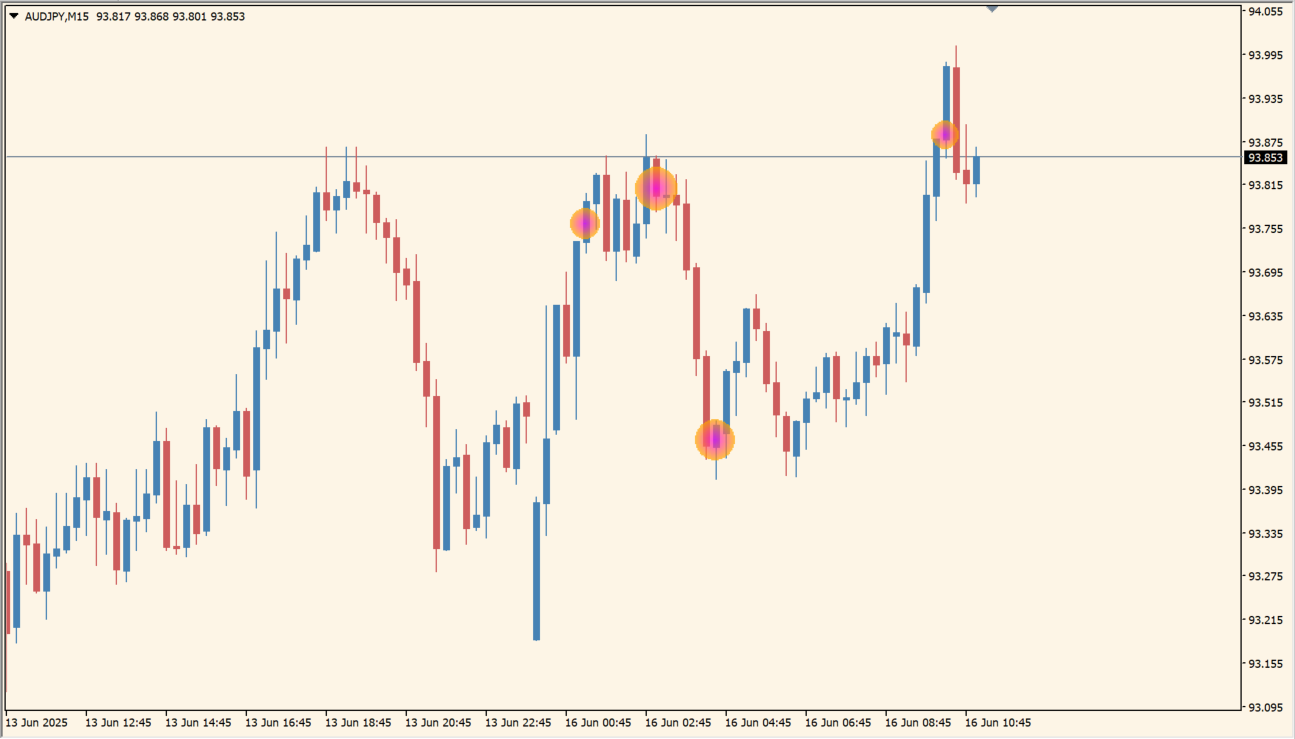Click the 93.815 price axis label
The width and height of the screenshot is (1295, 739).
pos(1265,186)
